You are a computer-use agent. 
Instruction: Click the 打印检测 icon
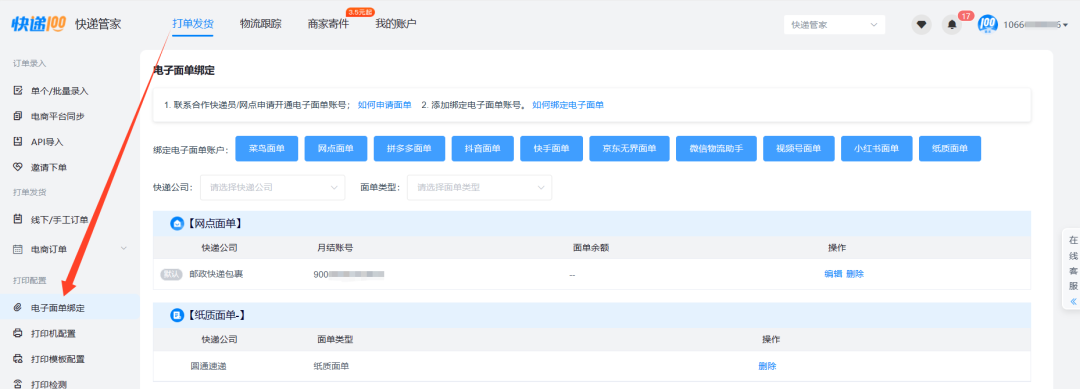(19, 383)
